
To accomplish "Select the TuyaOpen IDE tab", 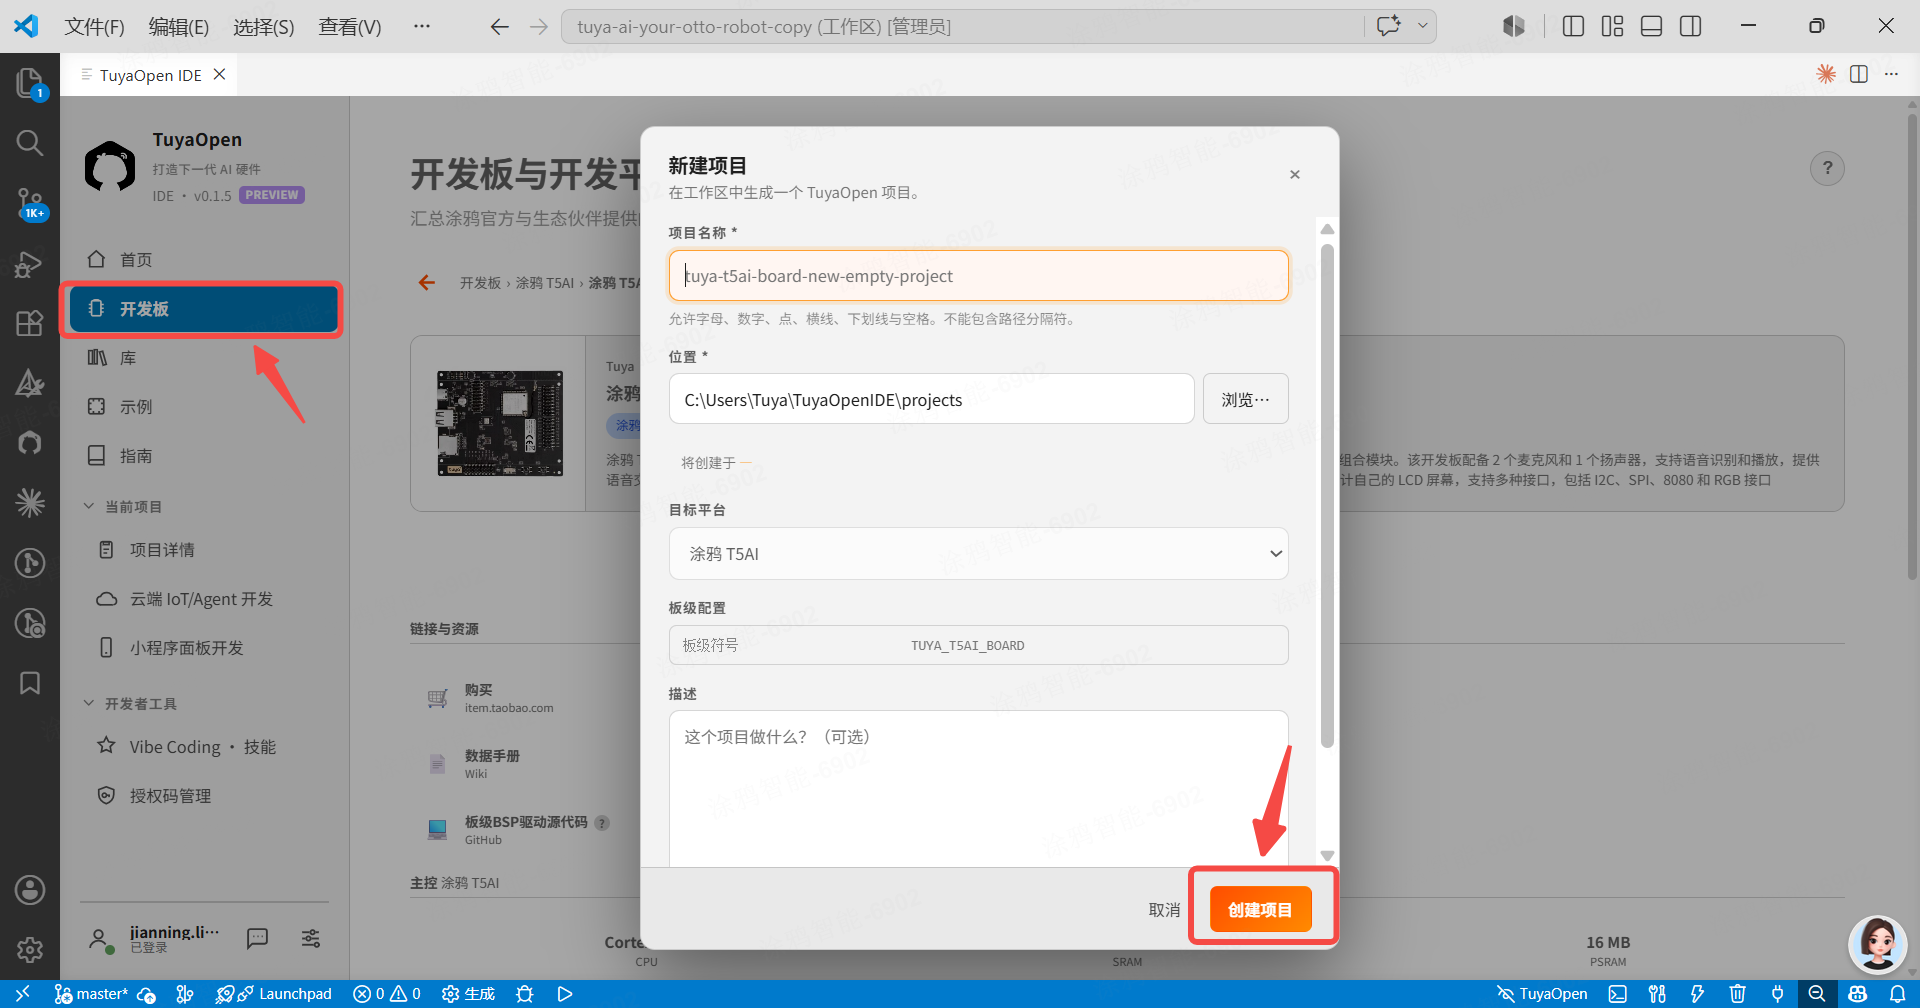I will 149,75.
